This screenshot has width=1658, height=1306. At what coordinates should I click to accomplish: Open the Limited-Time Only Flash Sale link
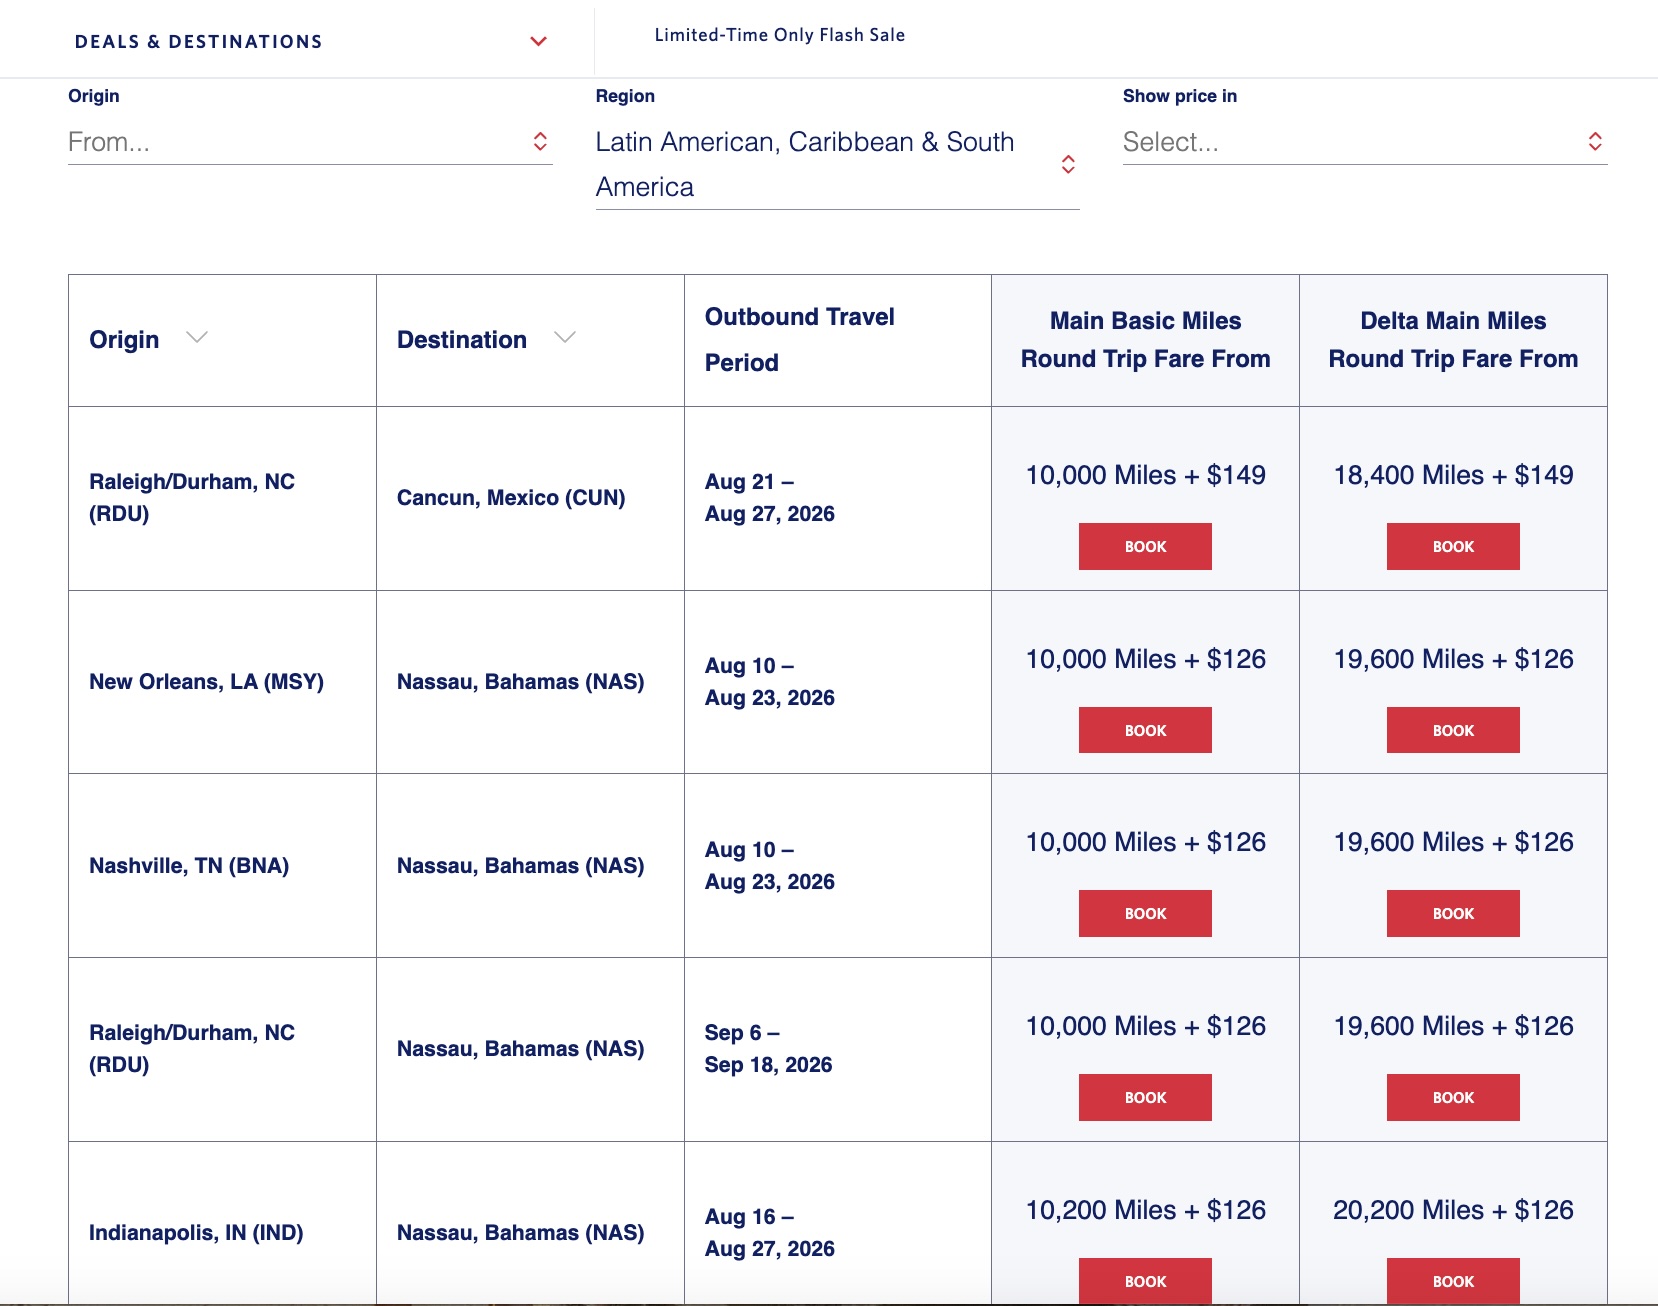pos(780,35)
